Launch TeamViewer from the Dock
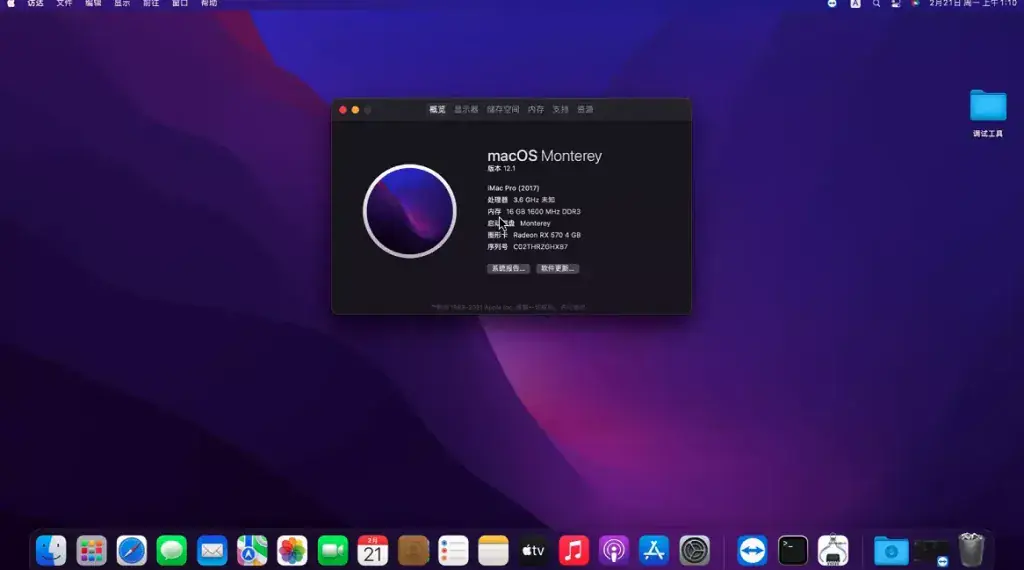 pyautogui.click(x=752, y=550)
